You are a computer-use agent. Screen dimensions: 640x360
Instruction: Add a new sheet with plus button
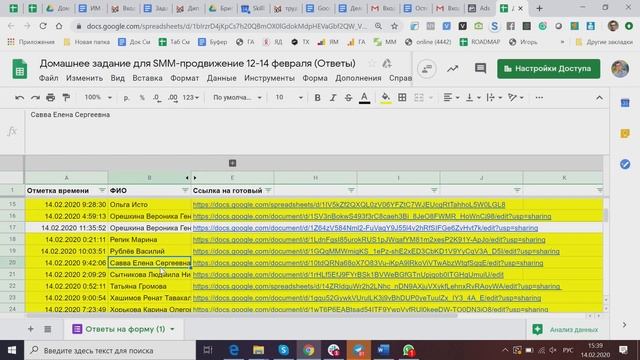coord(31,329)
